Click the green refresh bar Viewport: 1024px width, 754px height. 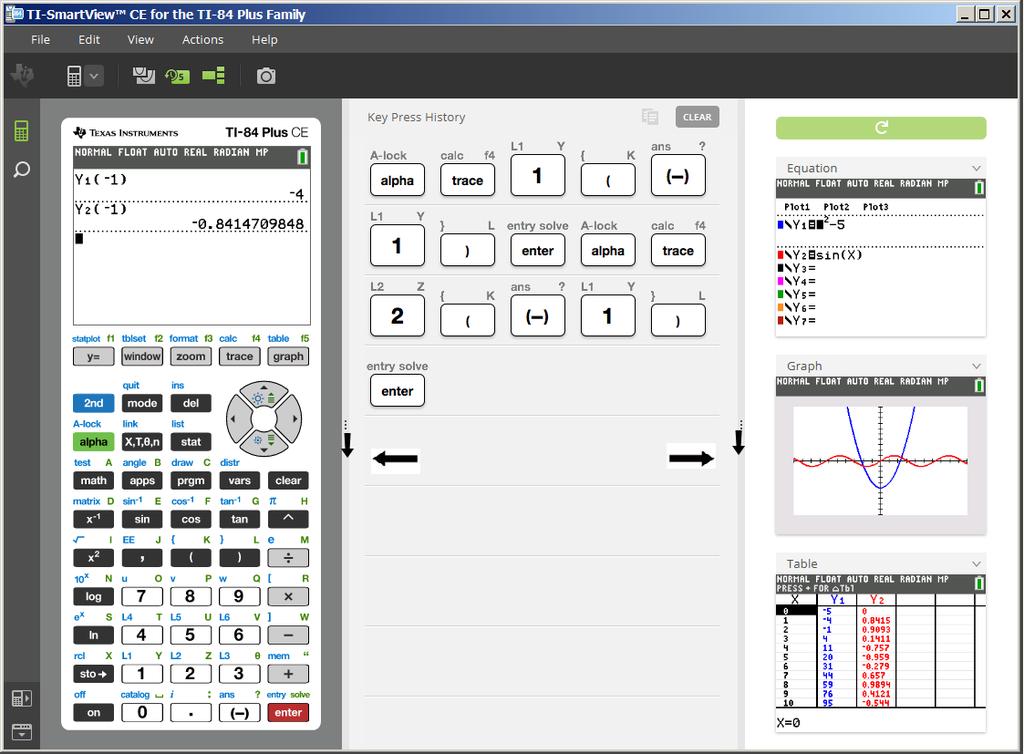(x=880, y=128)
